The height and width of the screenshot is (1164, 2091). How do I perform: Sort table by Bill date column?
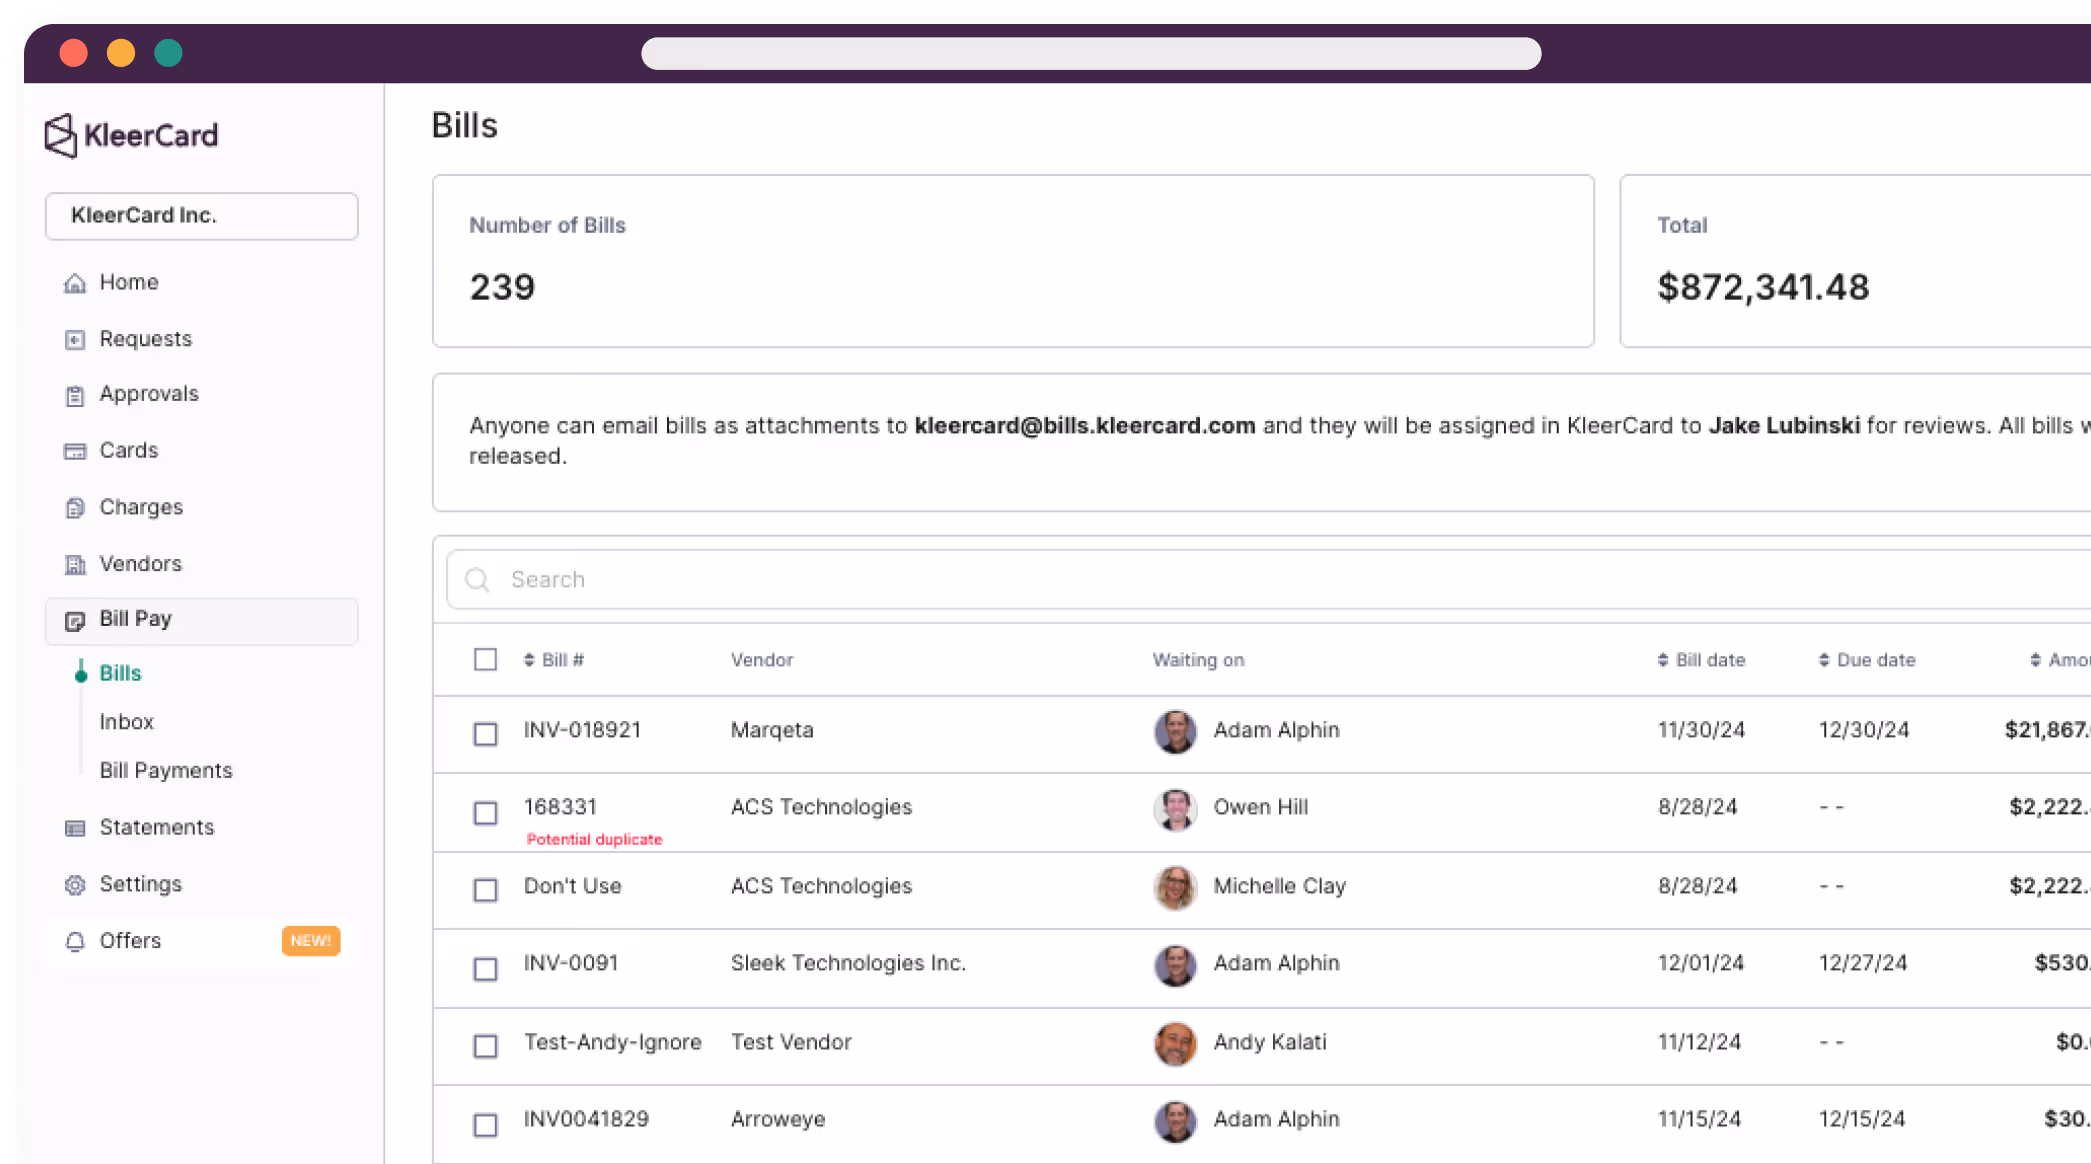[1701, 660]
